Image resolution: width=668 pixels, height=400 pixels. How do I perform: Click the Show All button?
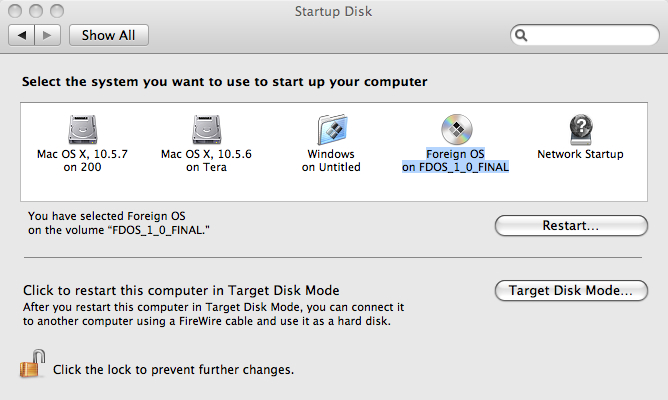click(109, 35)
